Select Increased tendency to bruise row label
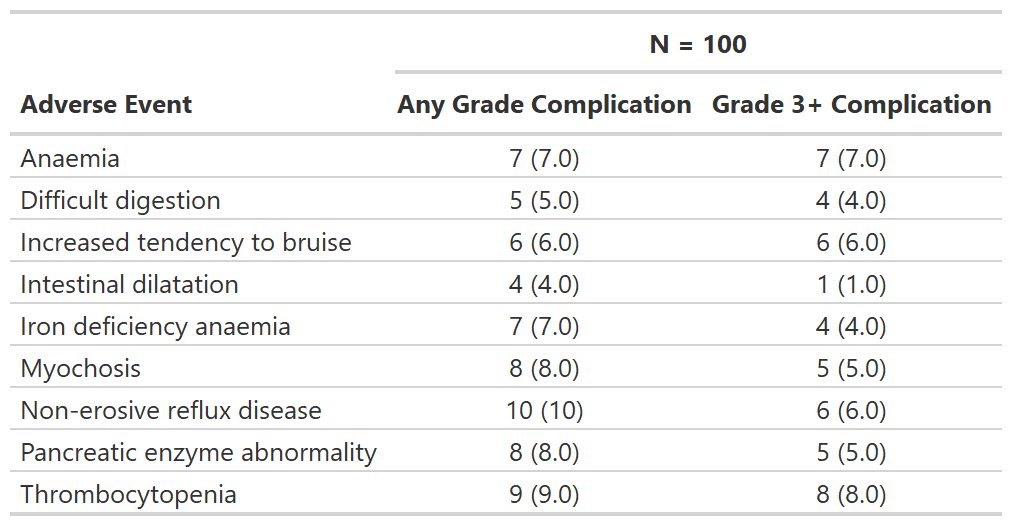Screen dimensions: 1012x526 click(186, 242)
